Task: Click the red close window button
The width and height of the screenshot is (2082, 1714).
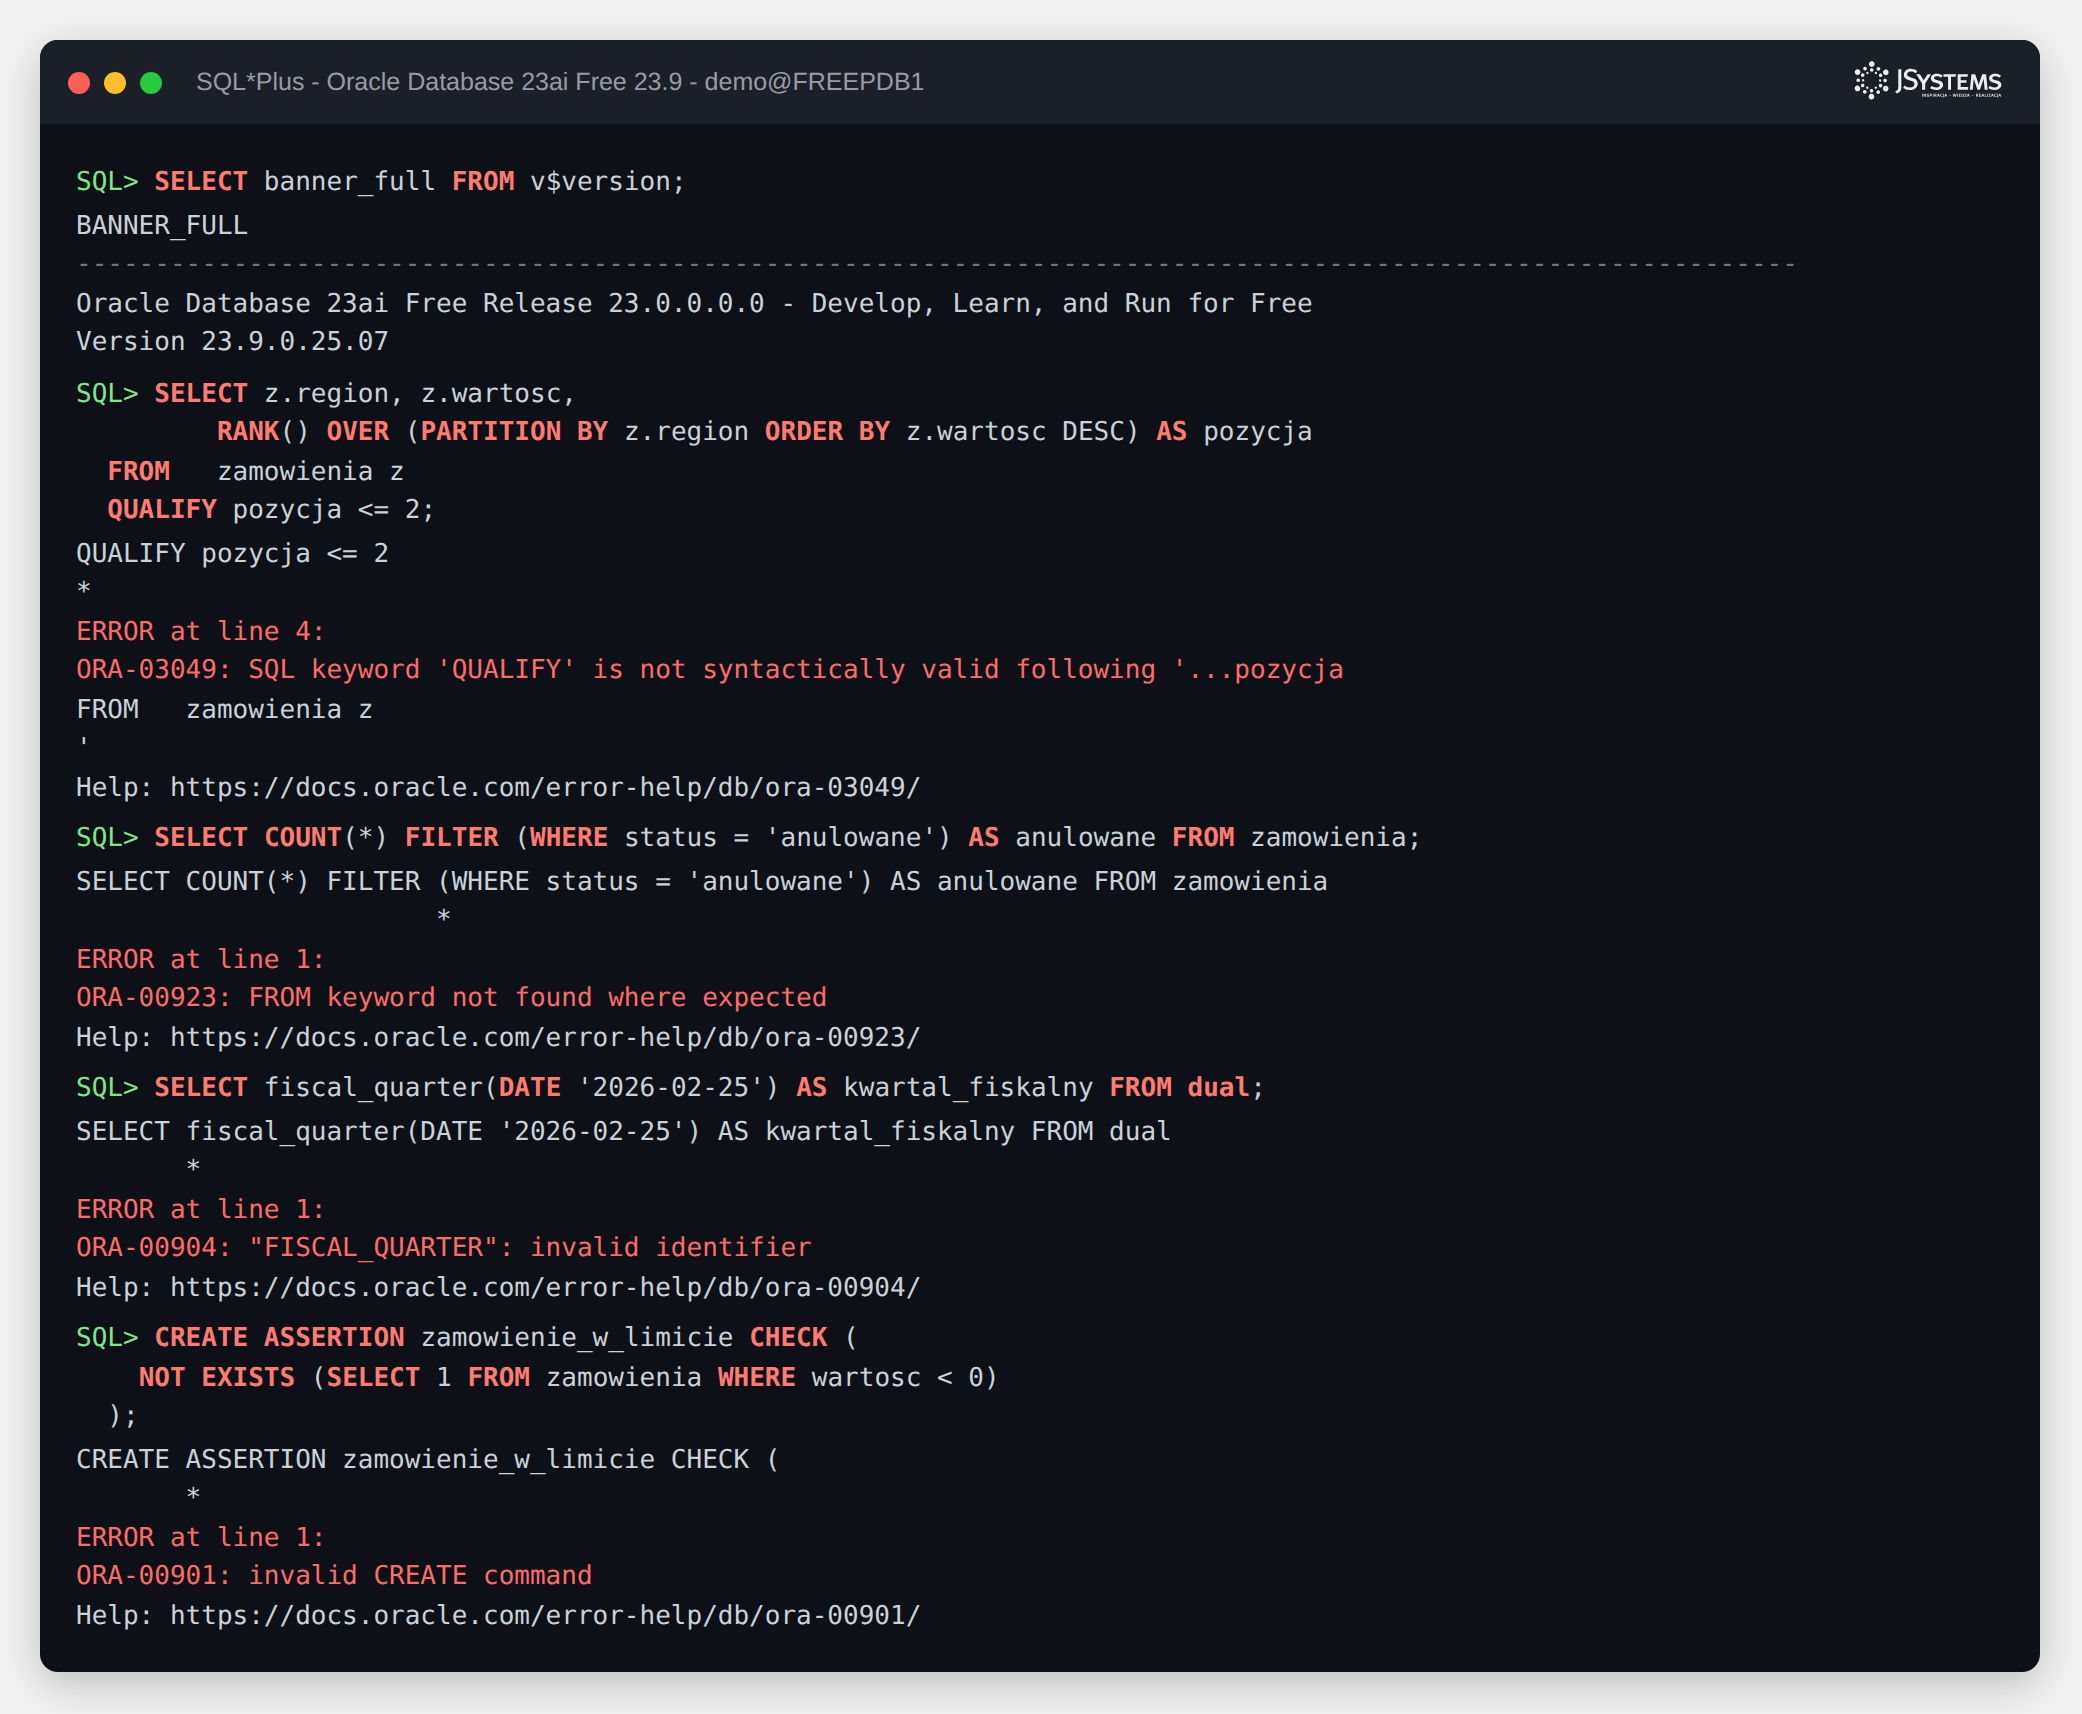Action: coord(79,83)
